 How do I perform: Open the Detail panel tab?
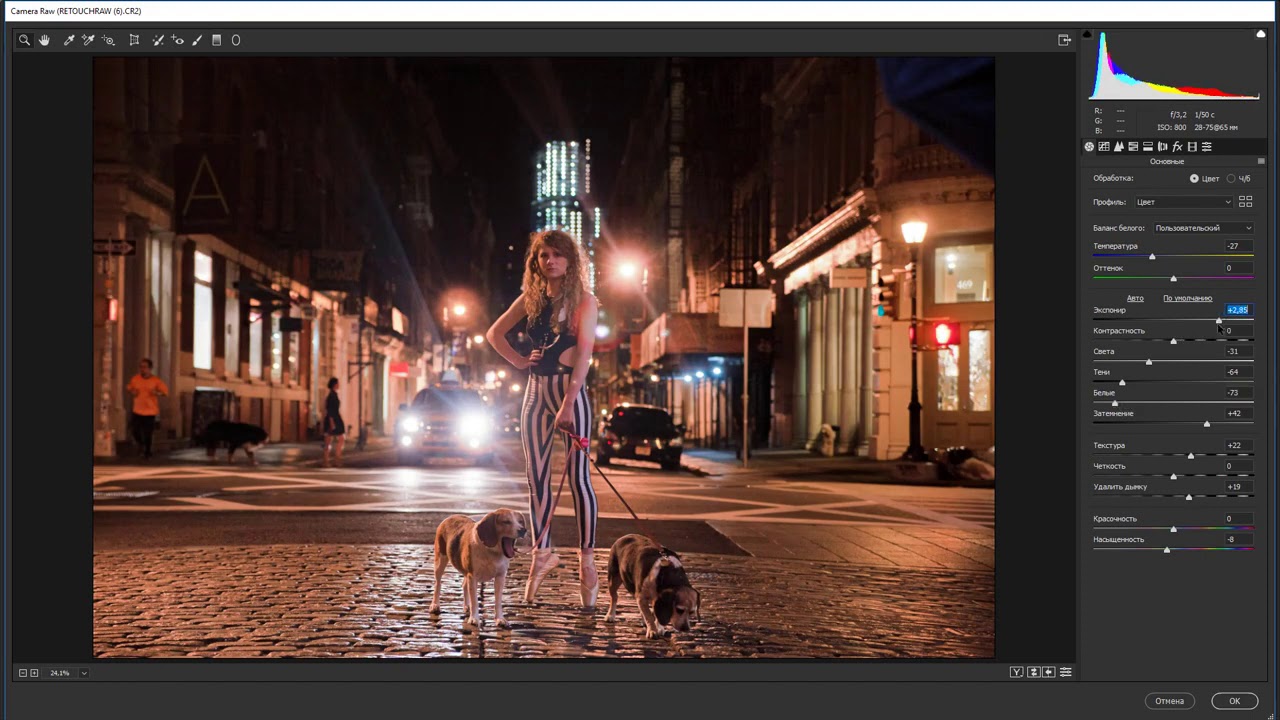pyautogui.click(x=1119, y=147)
